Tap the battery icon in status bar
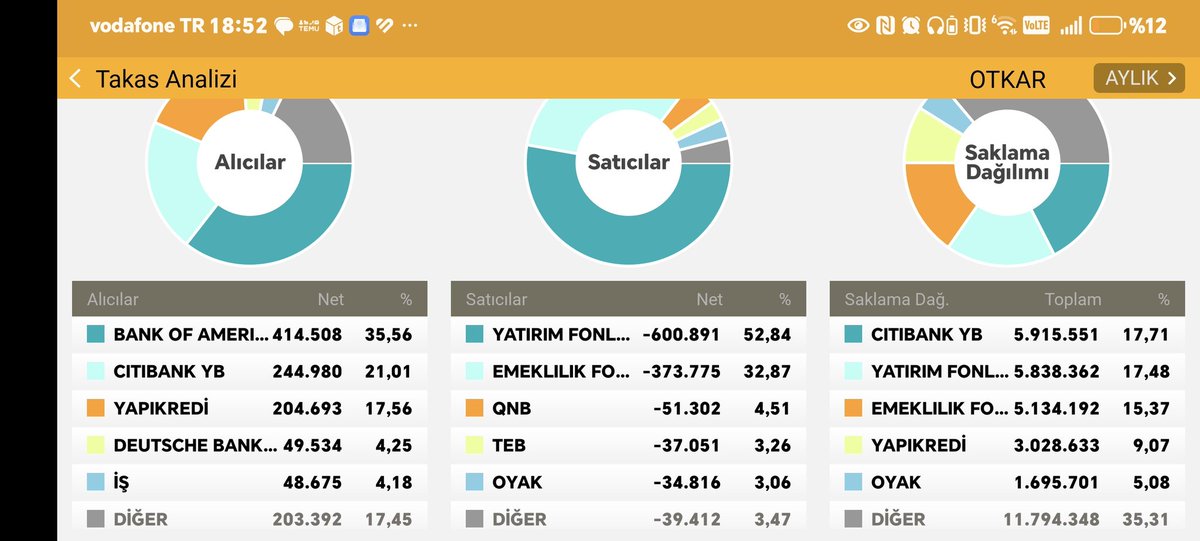Screen dimensions: 1200x541 tap(1106, 26)
